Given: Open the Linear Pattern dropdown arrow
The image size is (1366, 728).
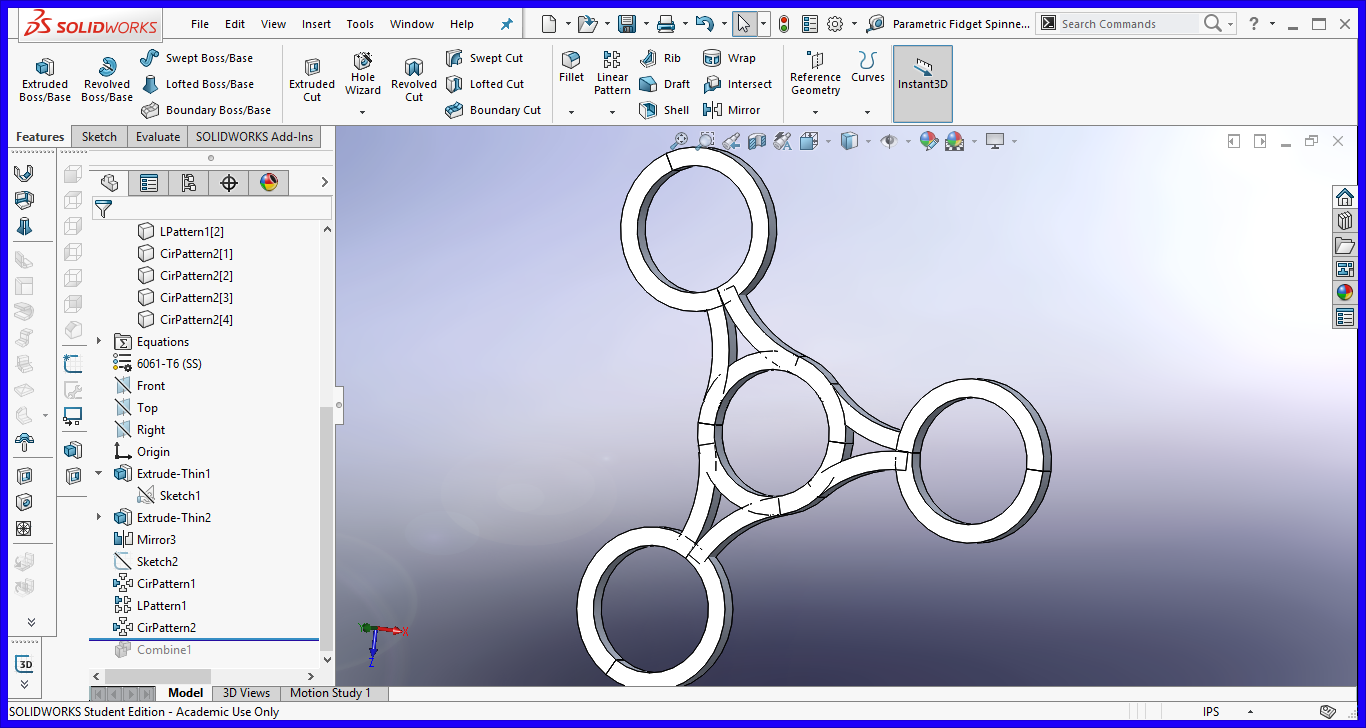Looking at the screenshot, I should 612,112.
